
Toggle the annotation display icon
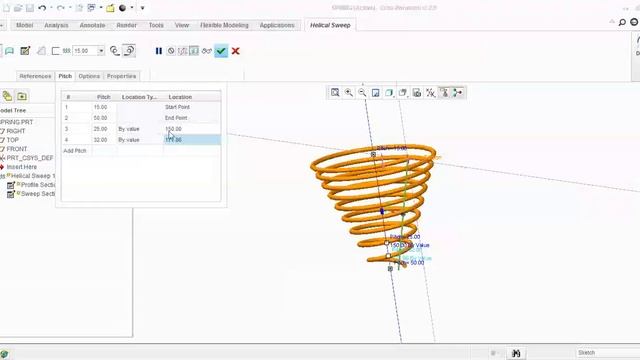click(444, 93)
